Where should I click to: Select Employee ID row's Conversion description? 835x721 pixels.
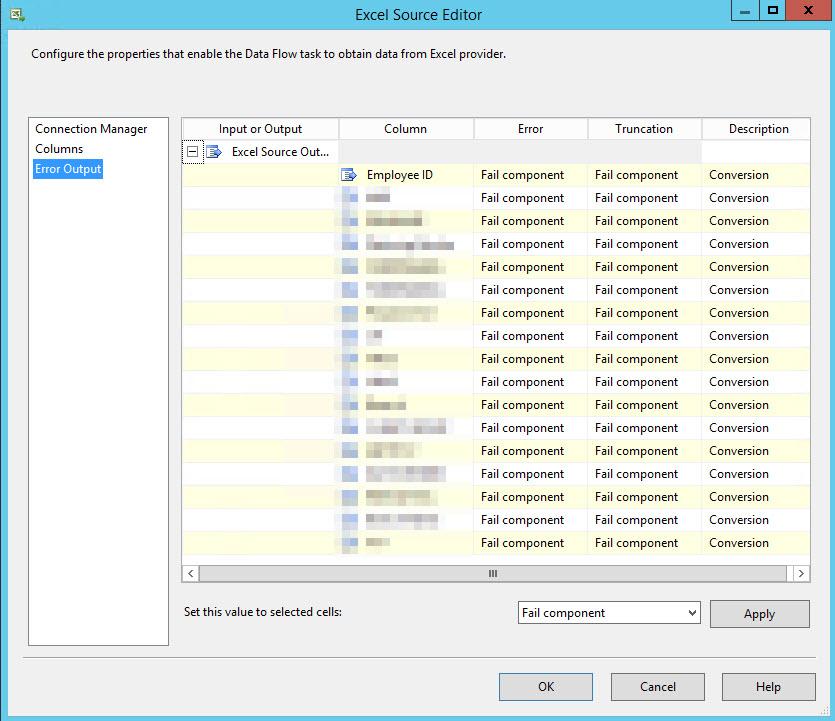(756, 175)
